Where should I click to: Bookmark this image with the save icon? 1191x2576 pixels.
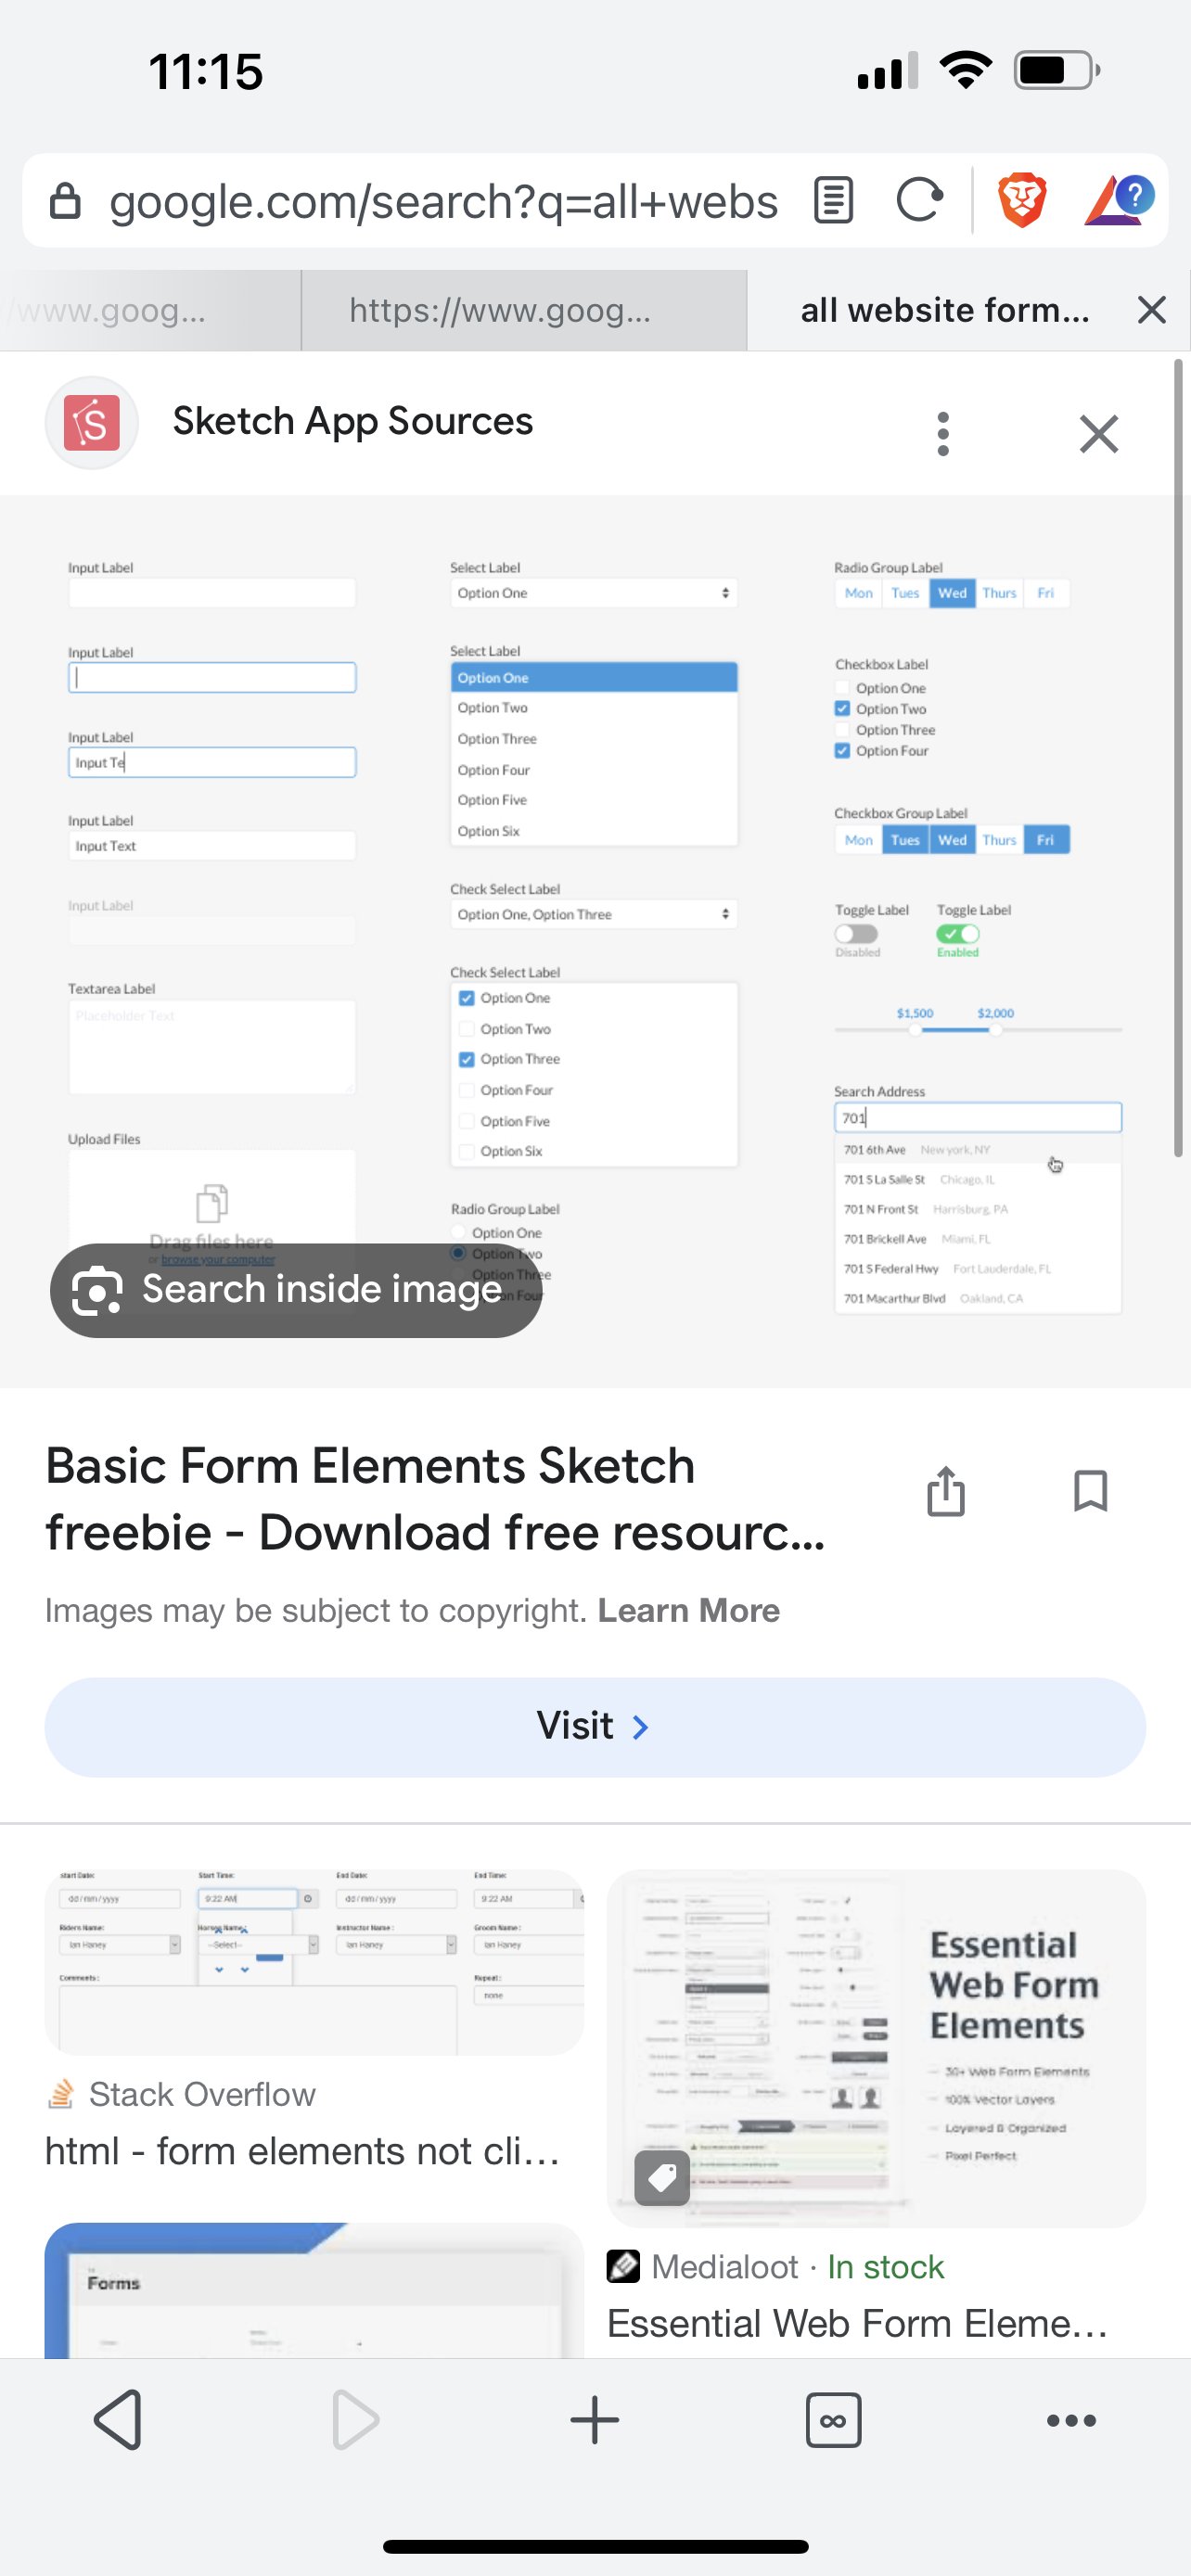[x=1089, y=1491]
